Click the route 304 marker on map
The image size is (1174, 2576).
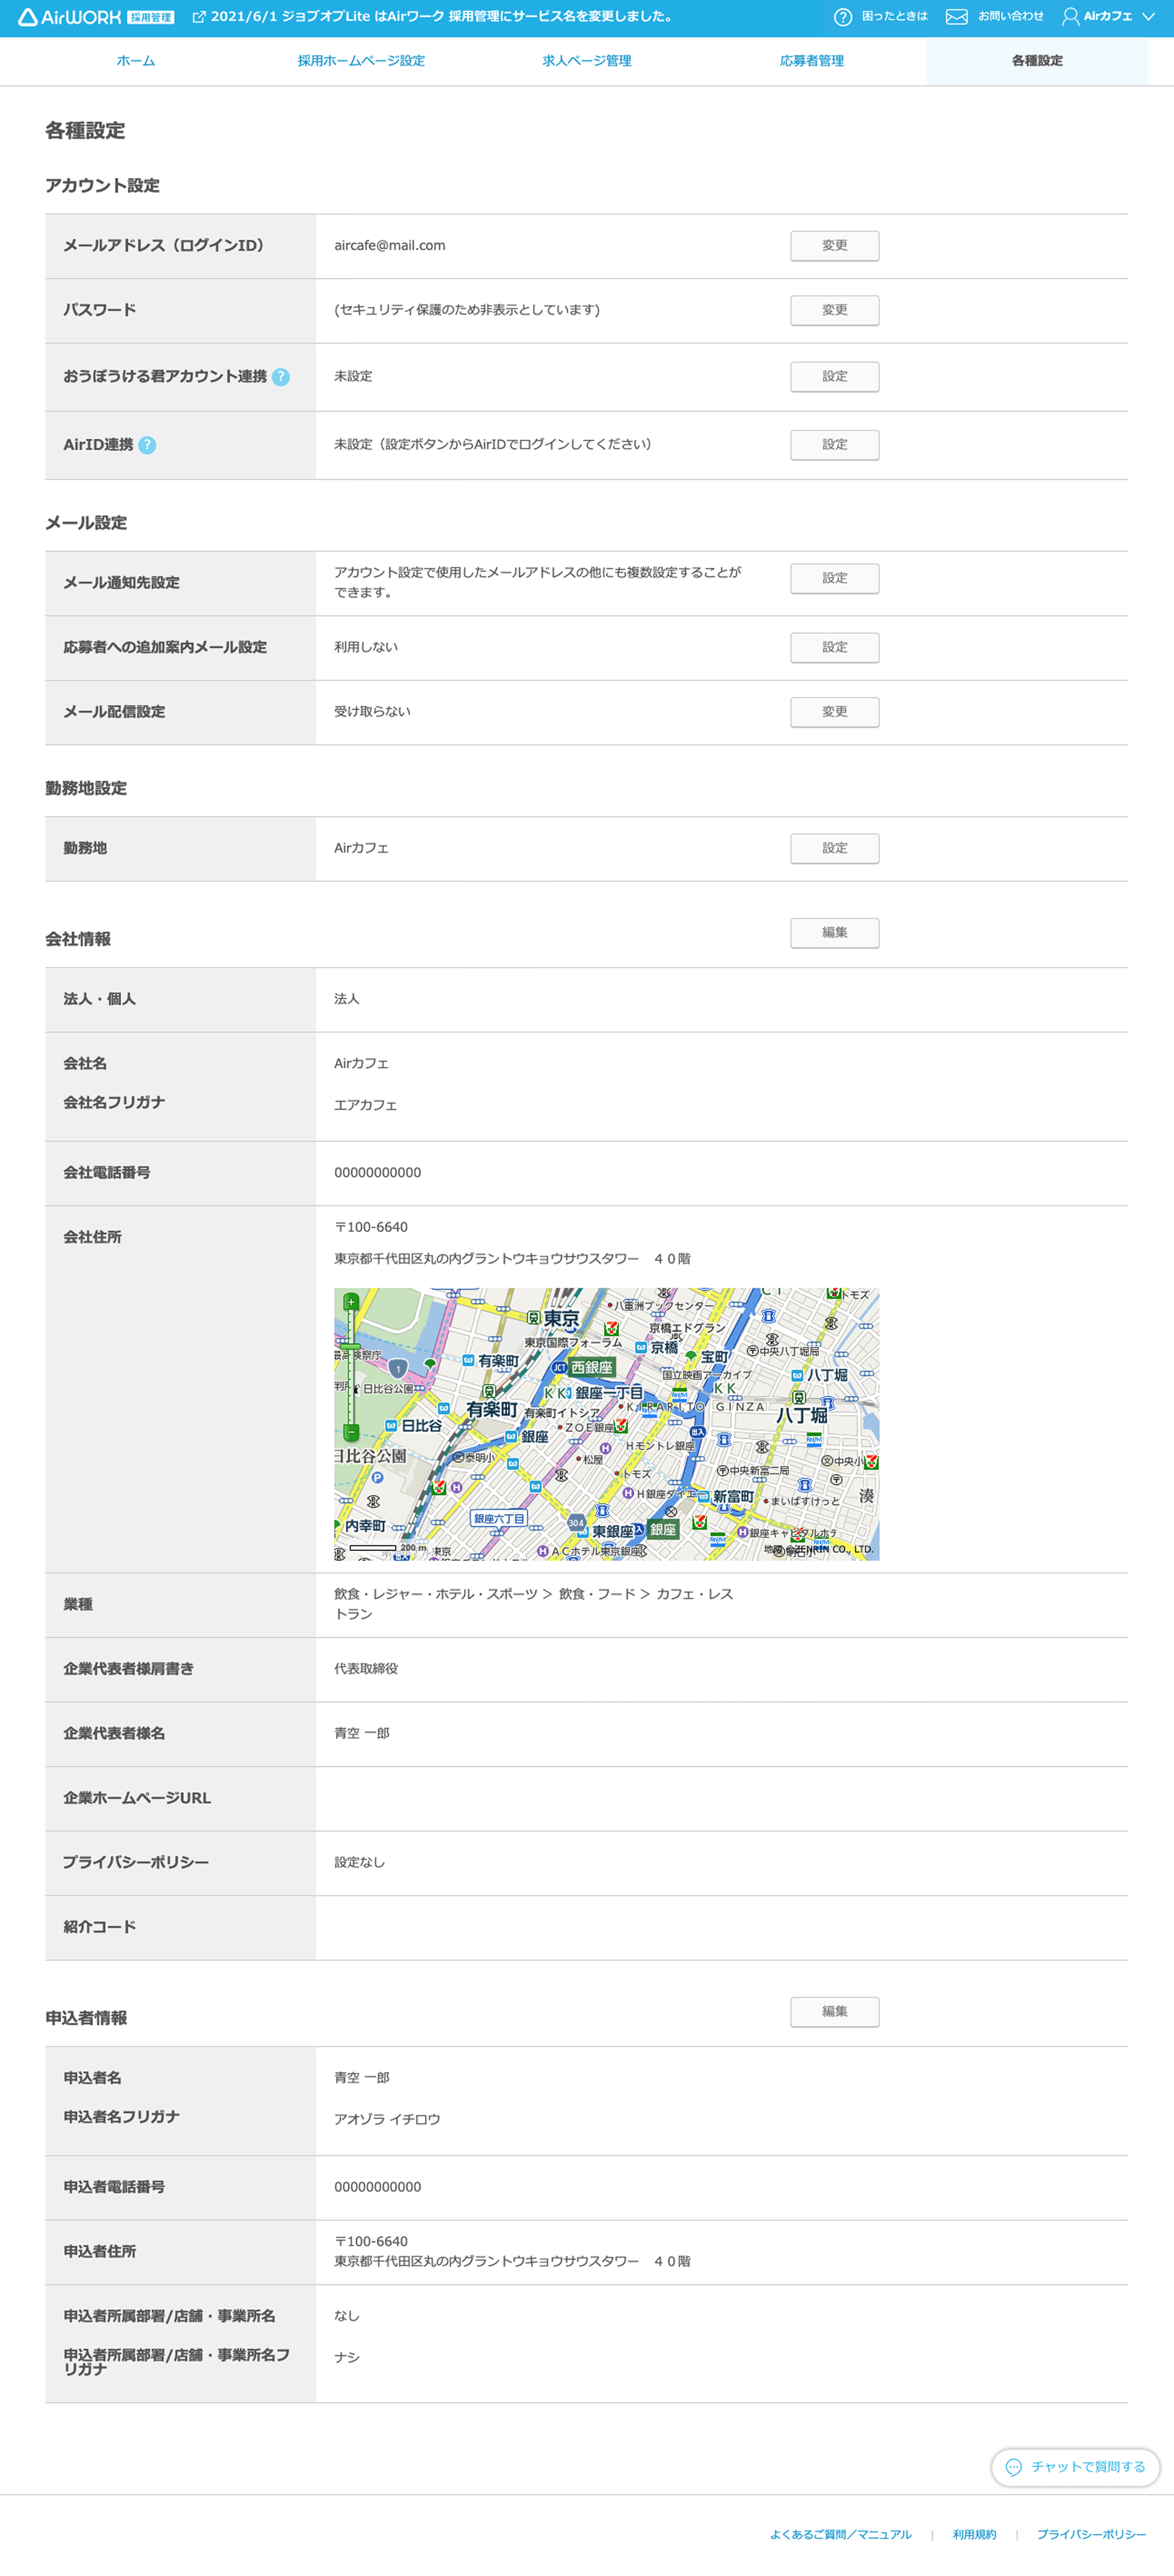coord(576,1523)
